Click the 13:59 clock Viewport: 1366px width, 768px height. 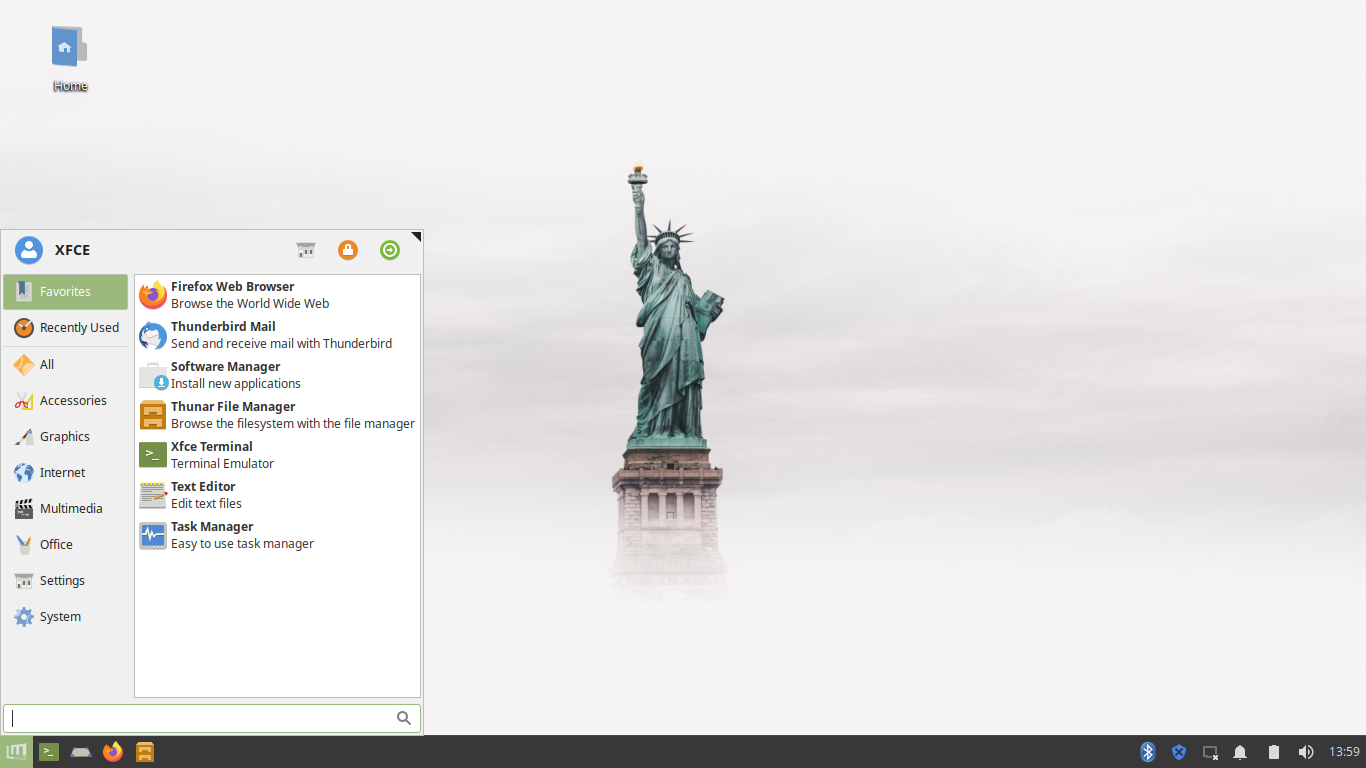pos(1344,752)
